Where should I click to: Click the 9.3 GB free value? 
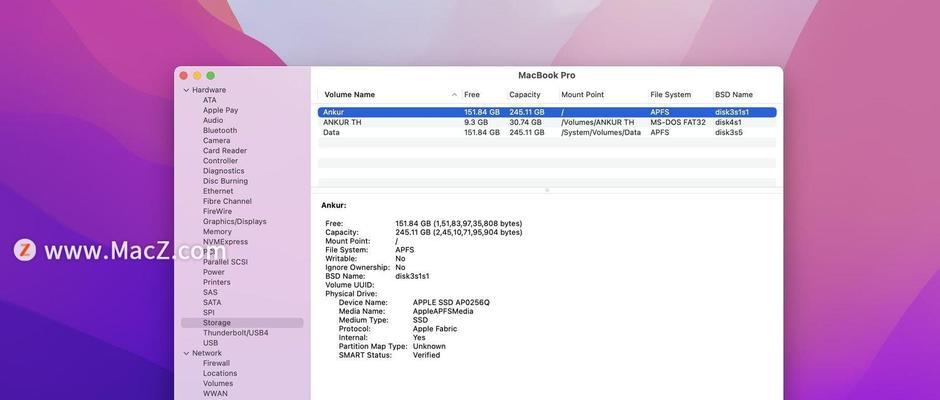[475, 122]
